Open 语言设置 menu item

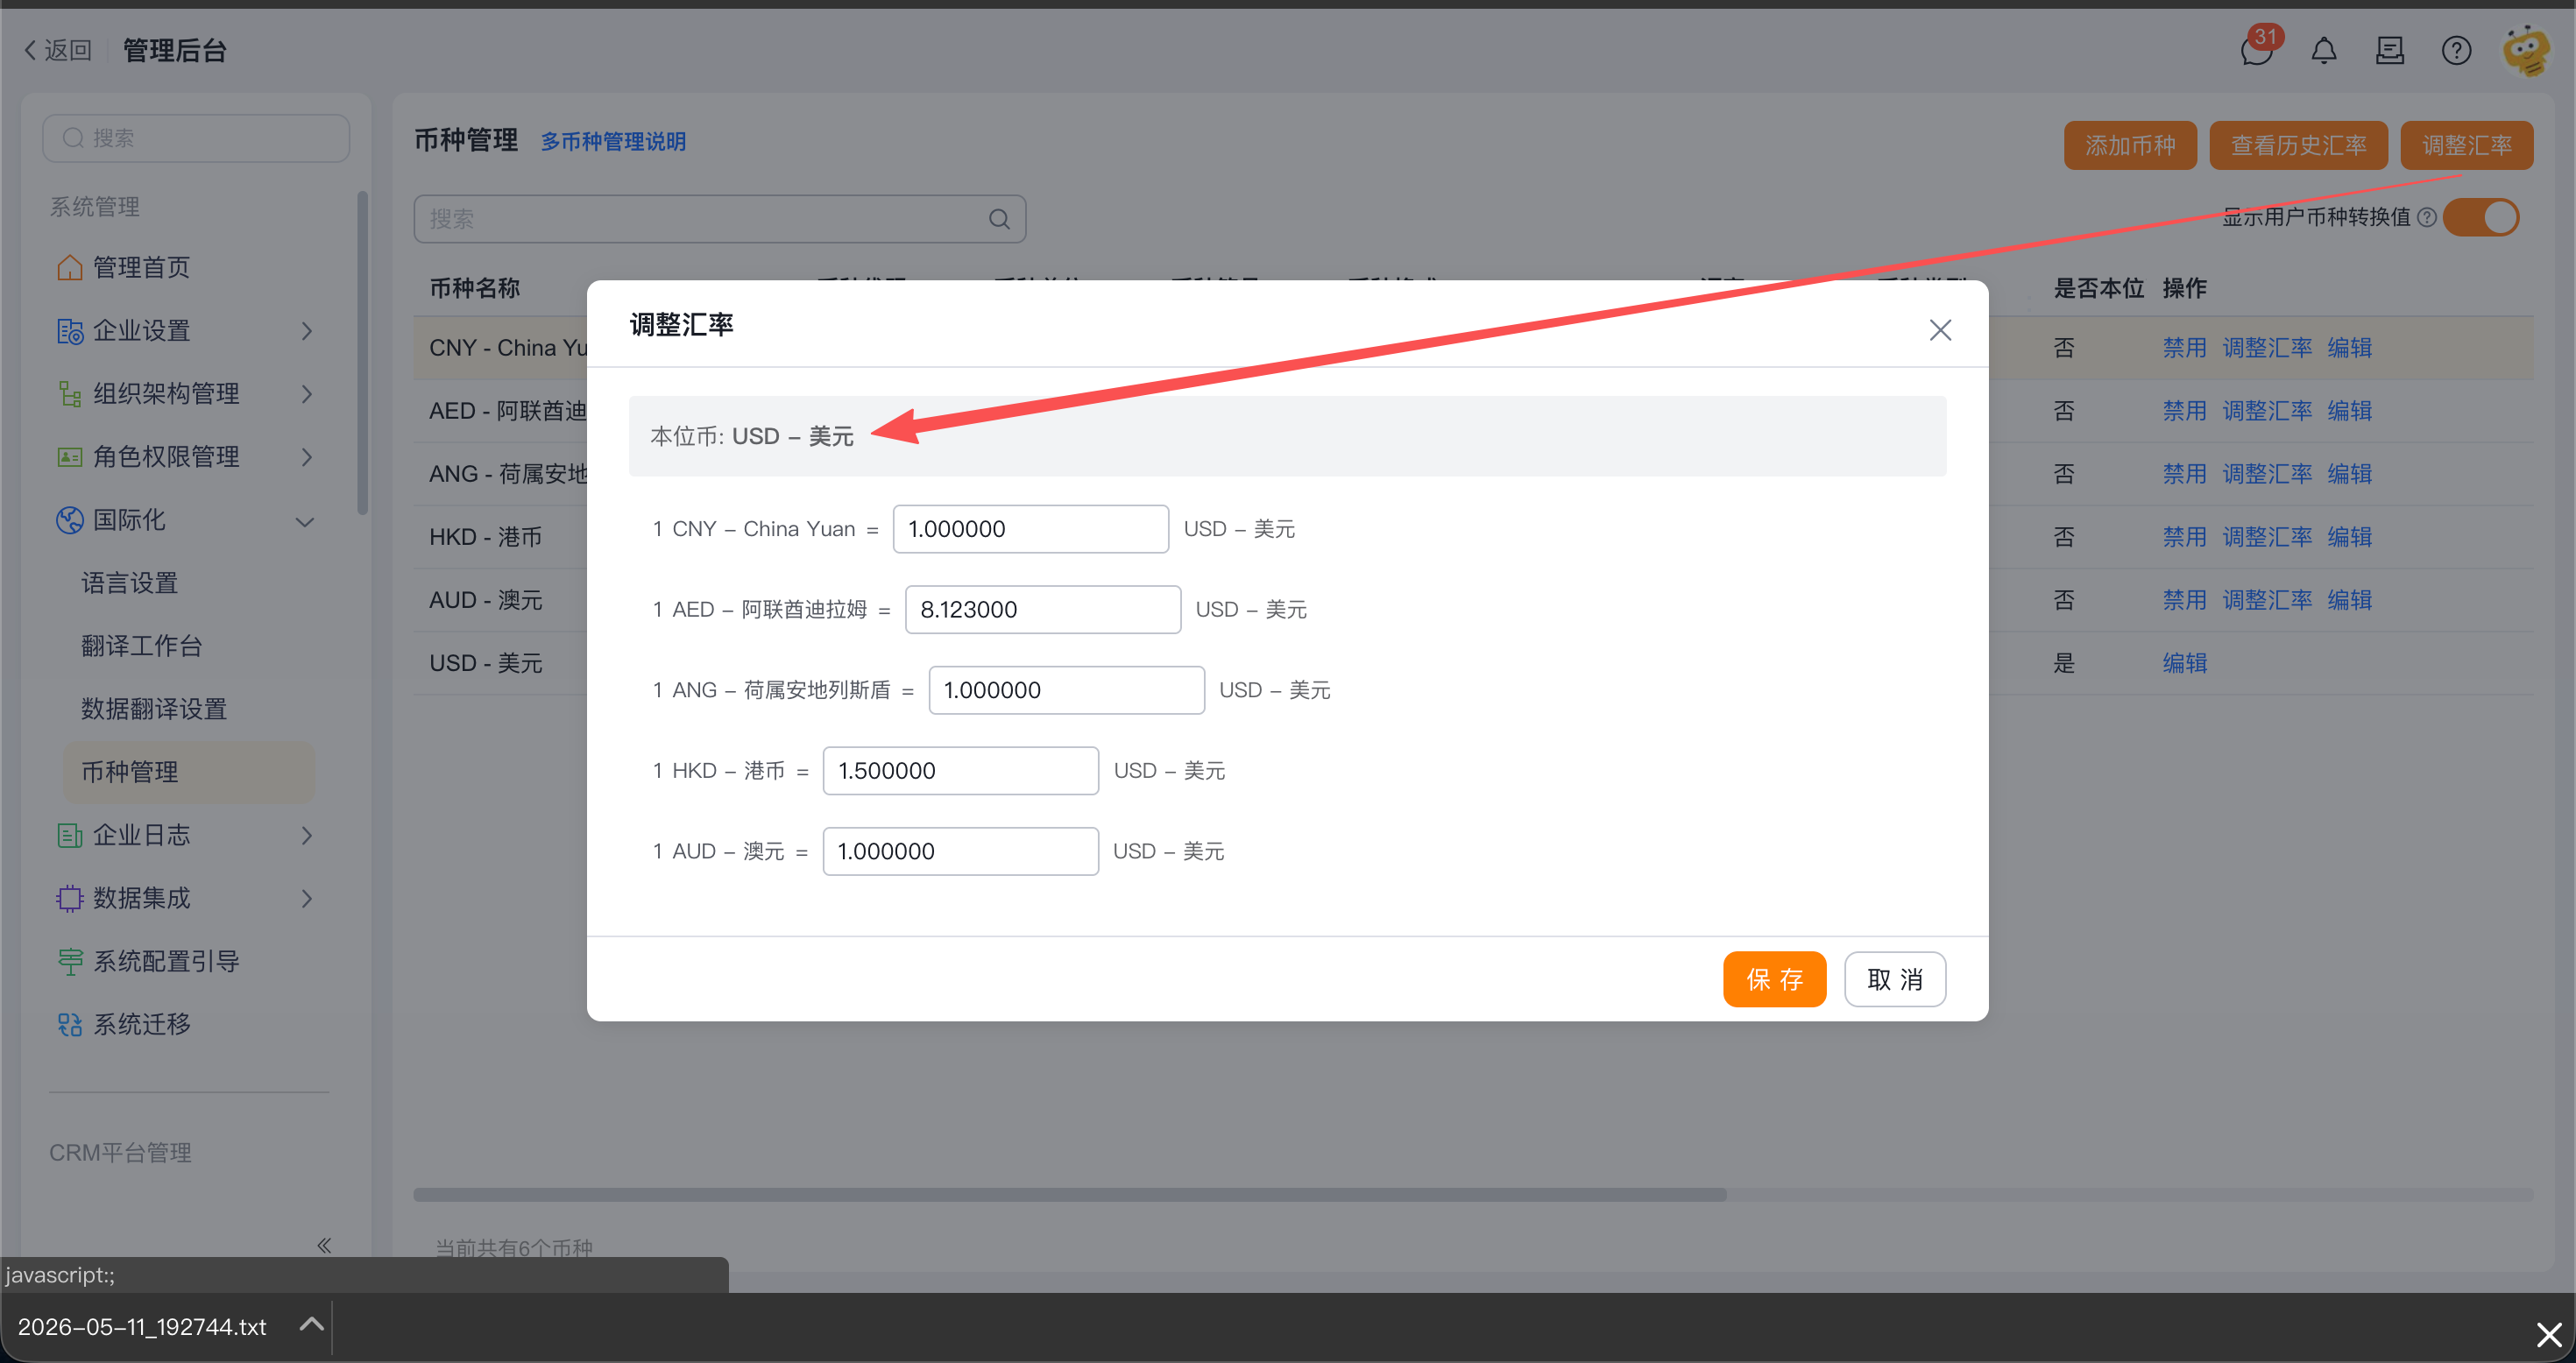point(130,582)
